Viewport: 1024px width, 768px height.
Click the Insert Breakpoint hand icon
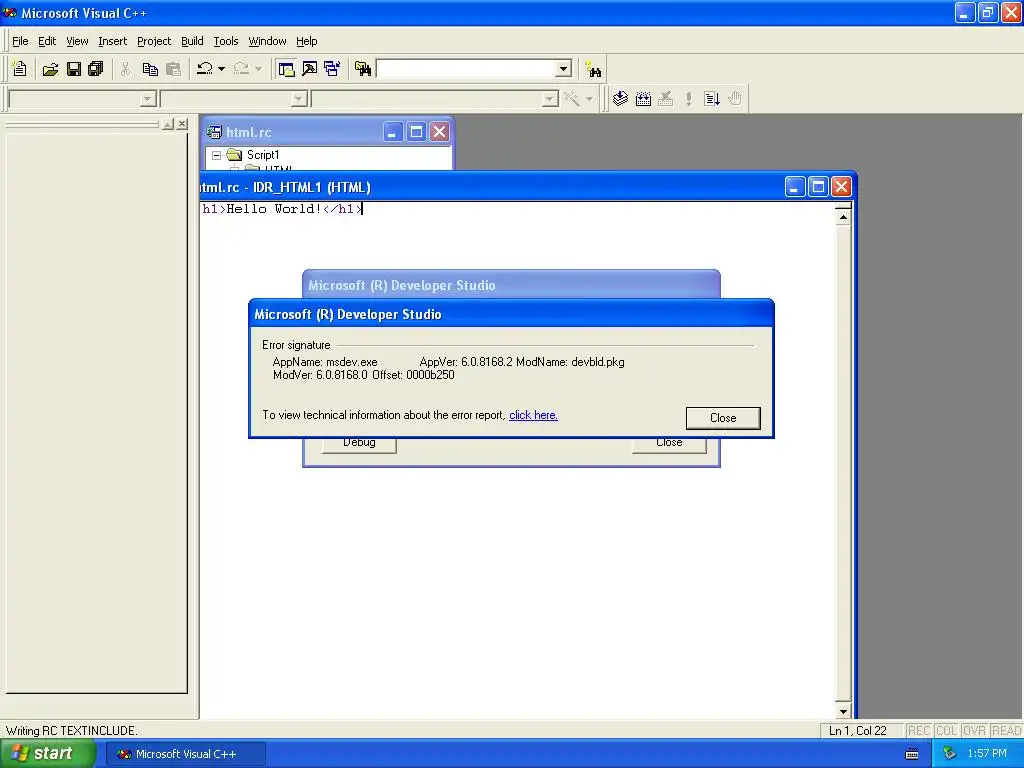pos(735,99)
